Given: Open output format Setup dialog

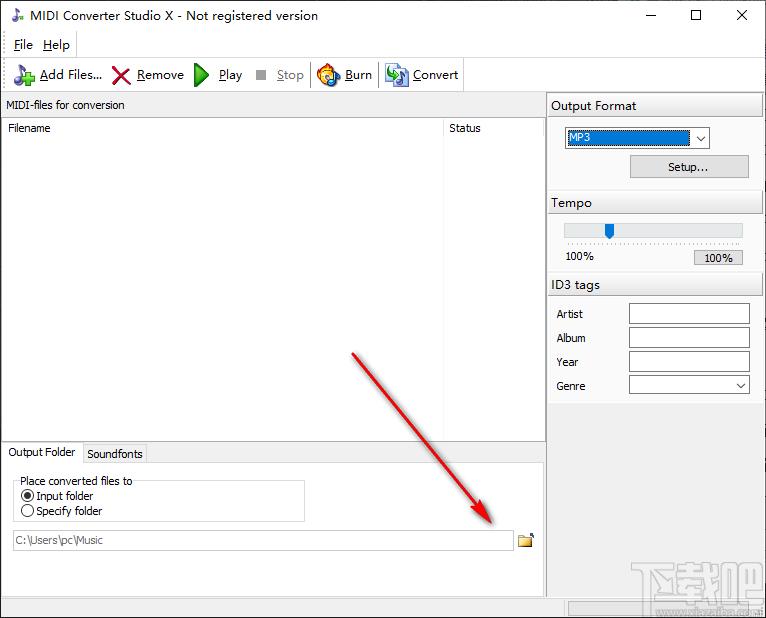Looking at the screenshot, I should 689,167.
